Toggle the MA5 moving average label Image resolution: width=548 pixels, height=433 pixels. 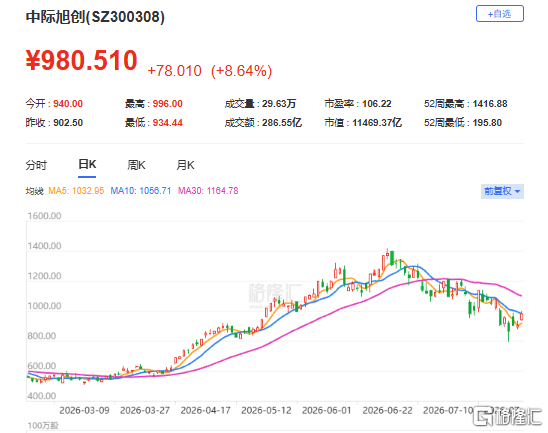tap(76, 191)
